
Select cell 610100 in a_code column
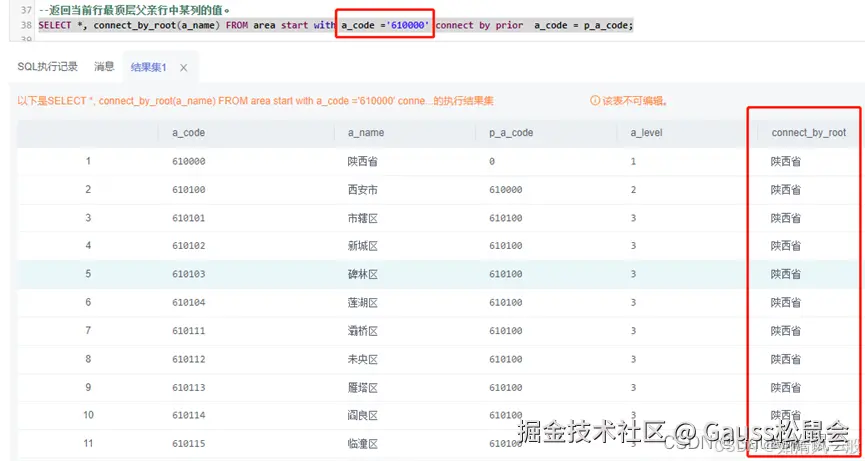click(189, 190)
